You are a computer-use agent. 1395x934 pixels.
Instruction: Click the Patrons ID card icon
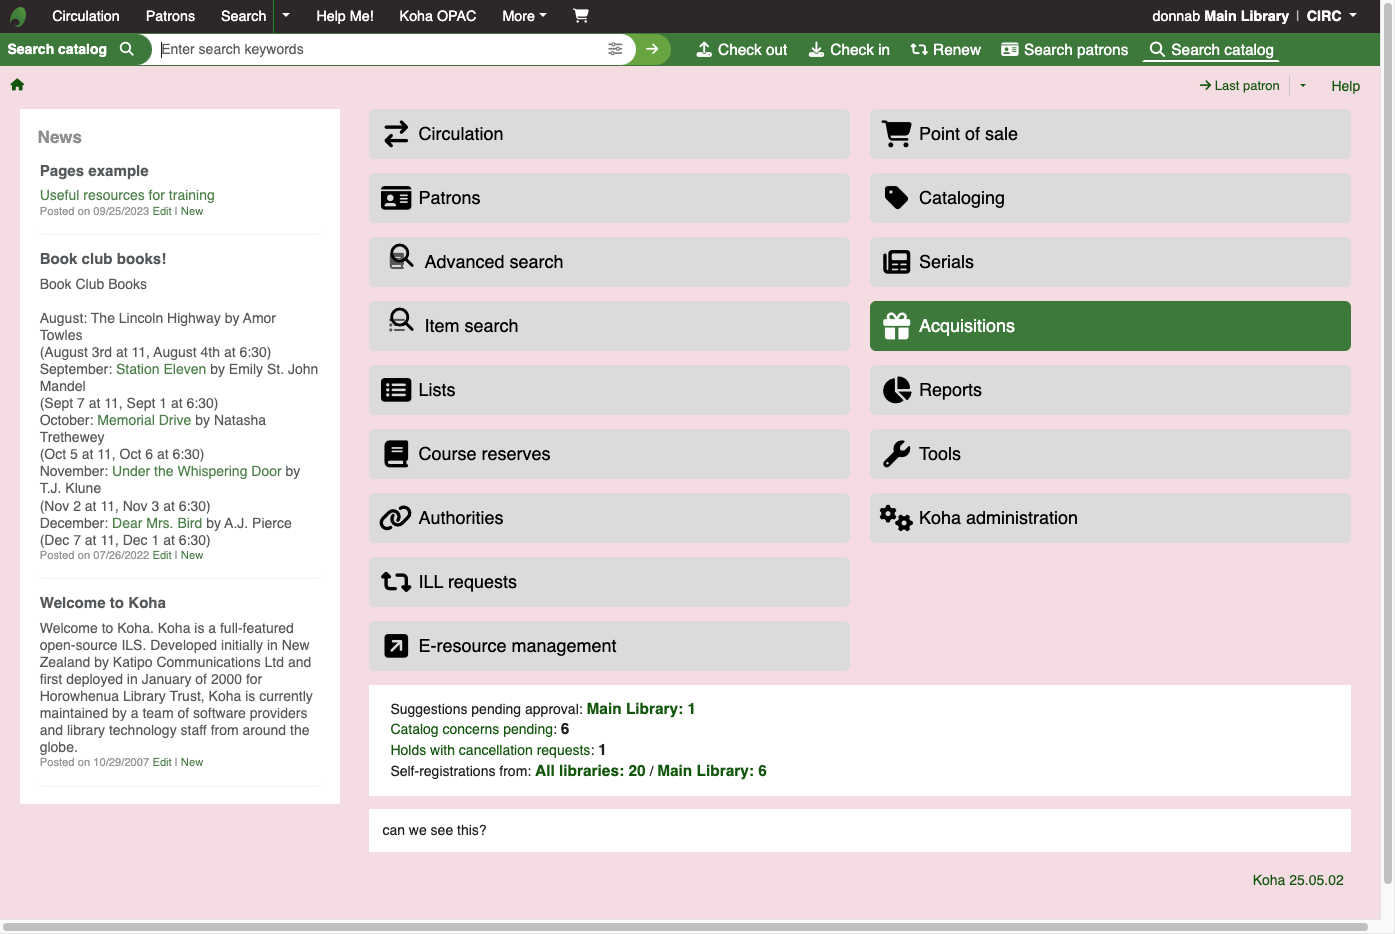pyautogui.click(x=396, y=198)
